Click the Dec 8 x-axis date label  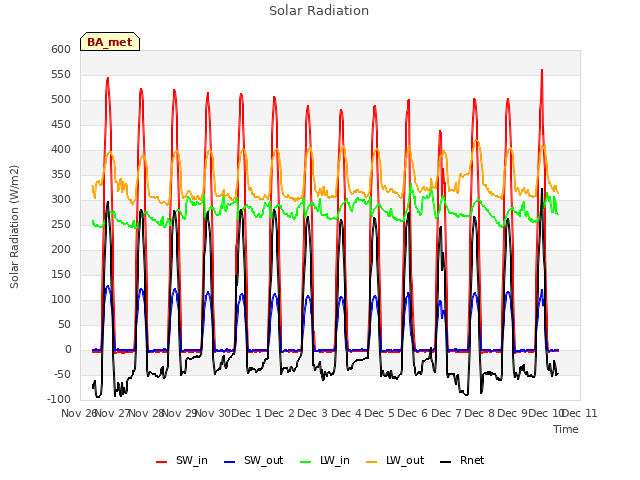(x=480, y=413)
